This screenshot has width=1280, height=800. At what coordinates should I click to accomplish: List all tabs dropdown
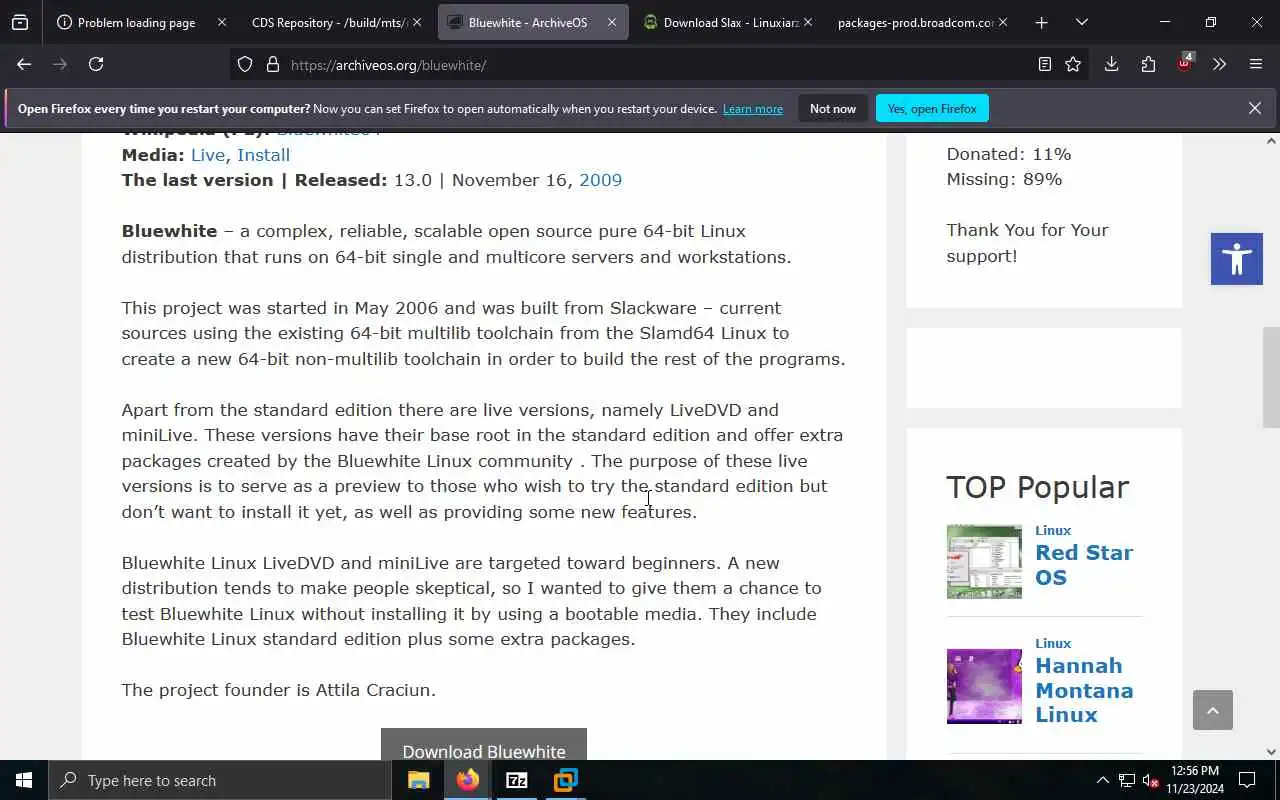(1082, 22)
